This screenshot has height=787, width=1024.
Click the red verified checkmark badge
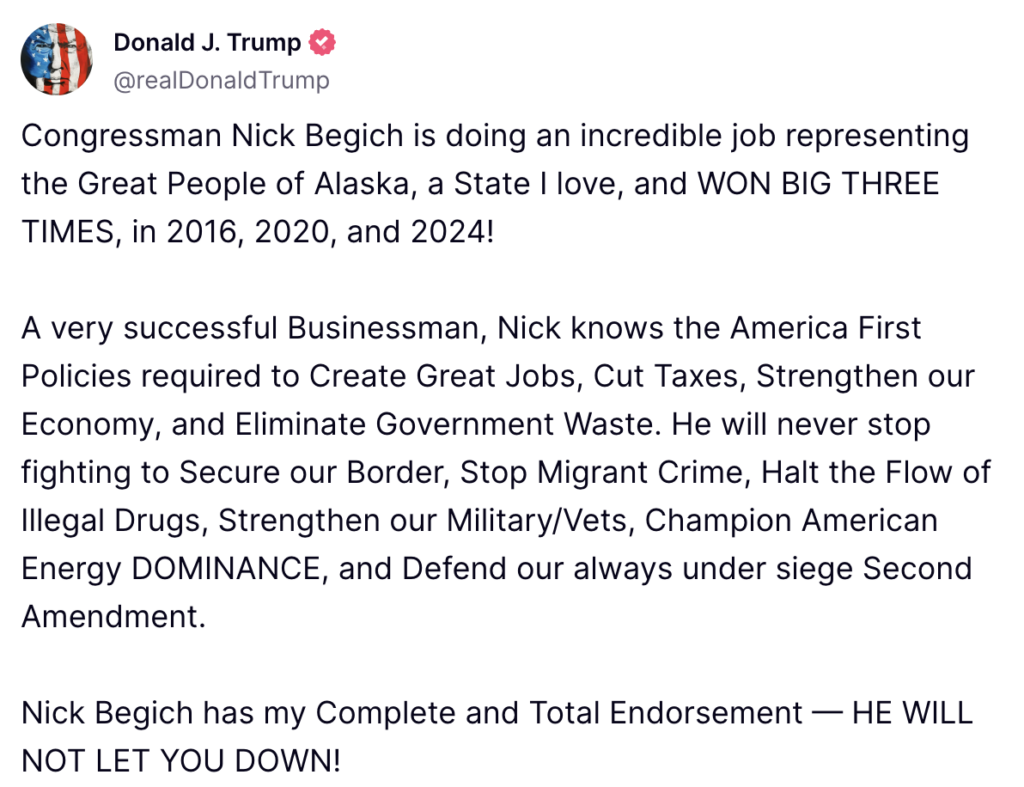click(x=322, y=42)
